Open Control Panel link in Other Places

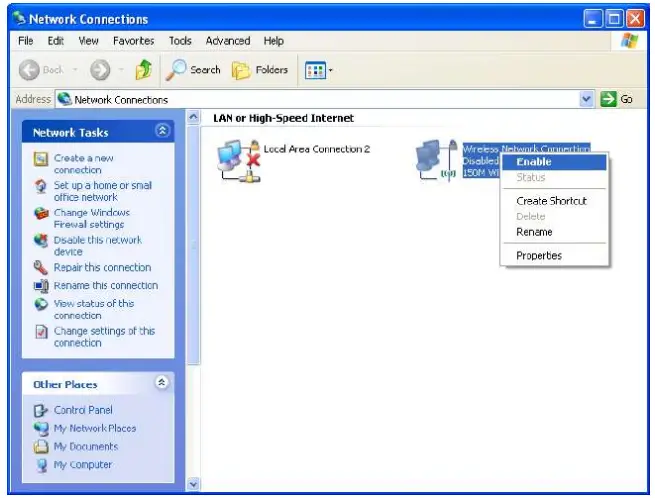tap(83, 410)
